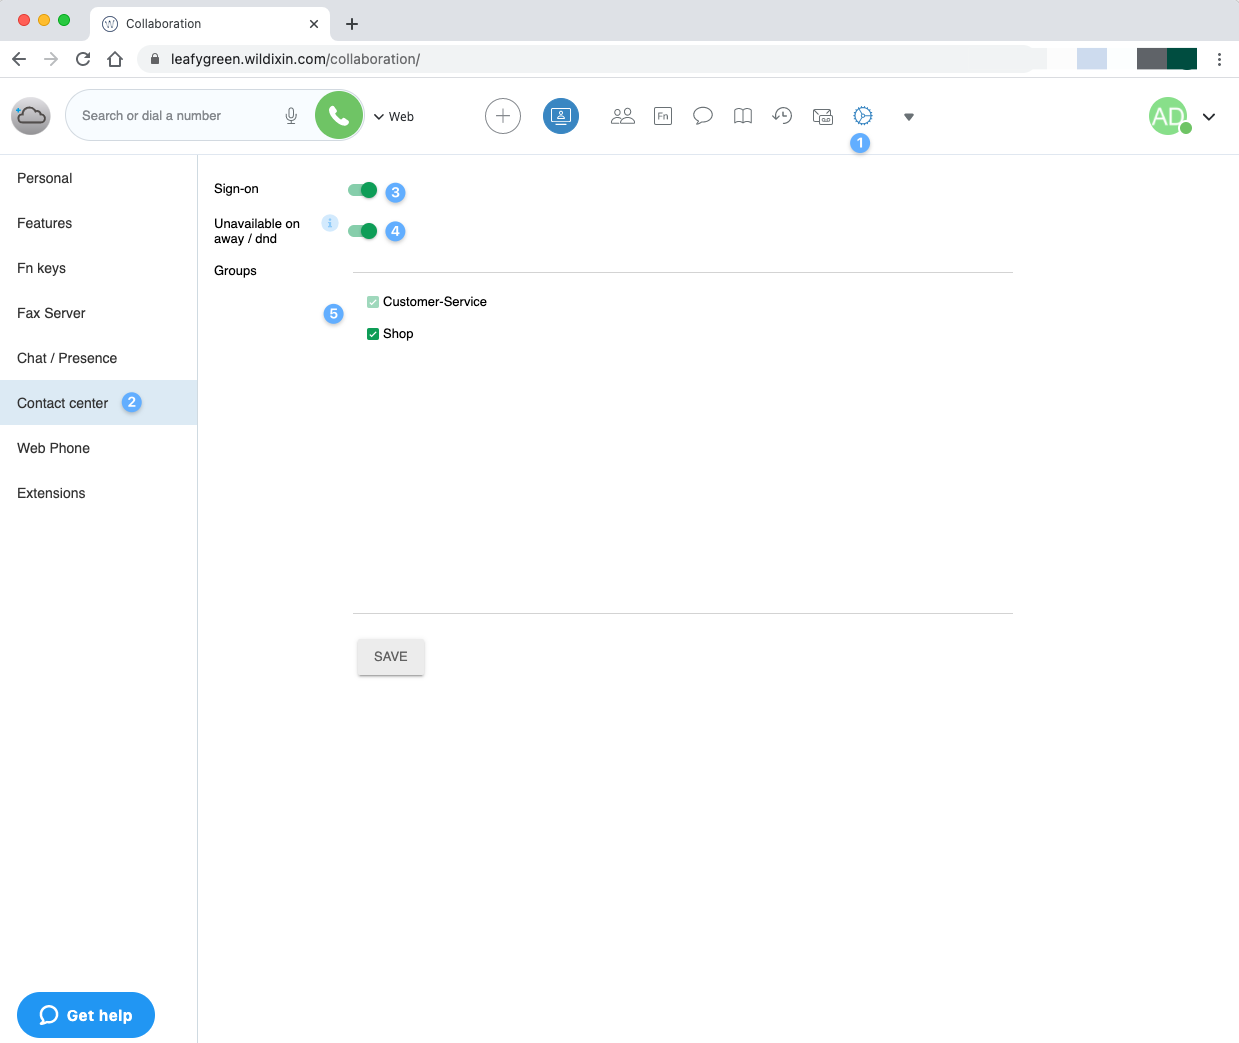Open the Phonebook book icon
The height and width of the screenshot is (1043, 1239).
click(742, 116)
